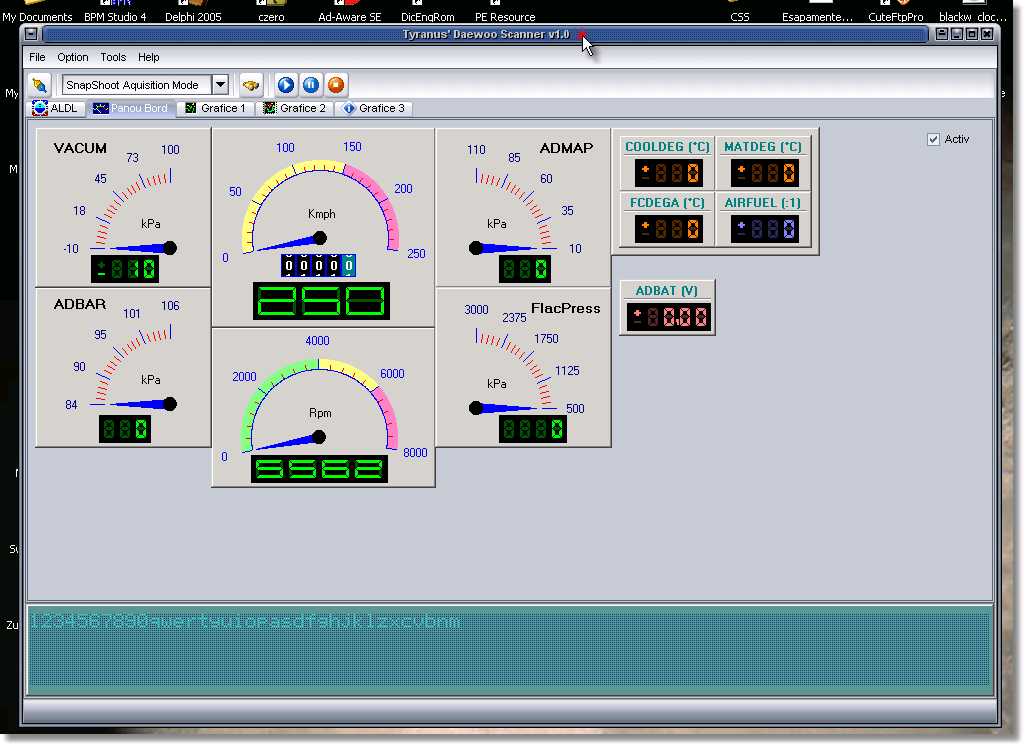Click the FlacPress gauge needle

click(x=503, y=408)
